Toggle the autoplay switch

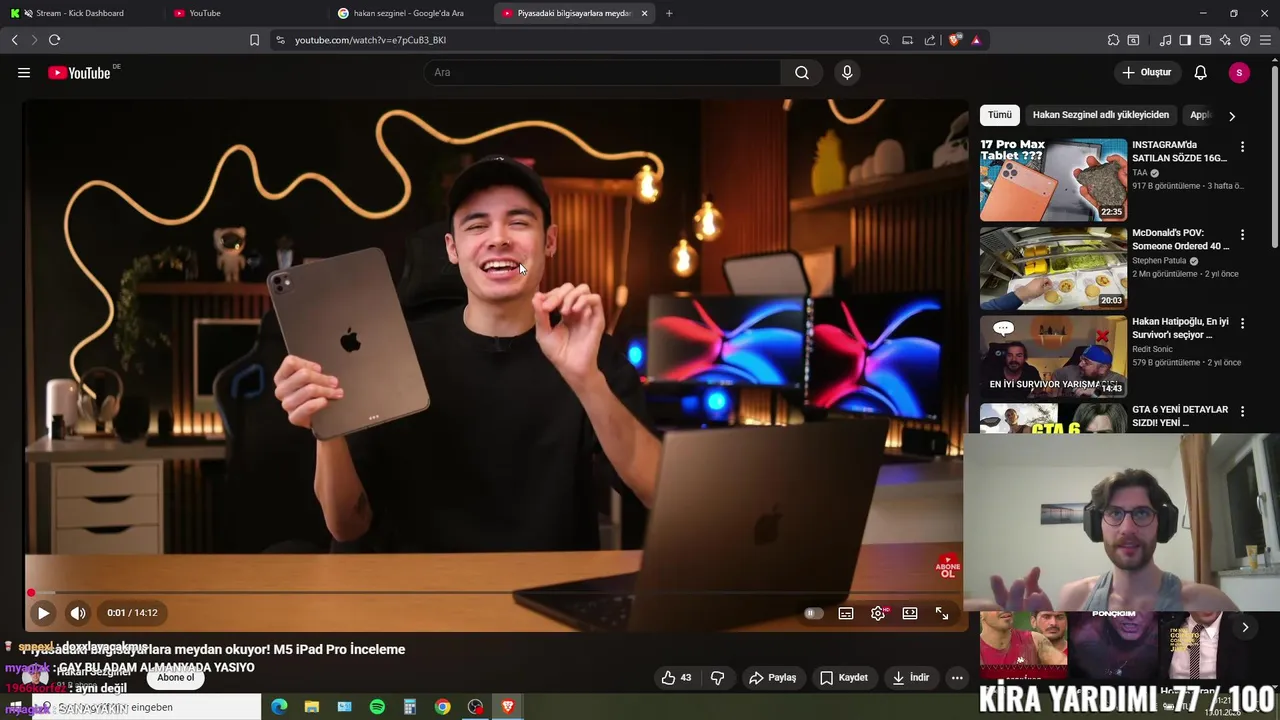814,613
